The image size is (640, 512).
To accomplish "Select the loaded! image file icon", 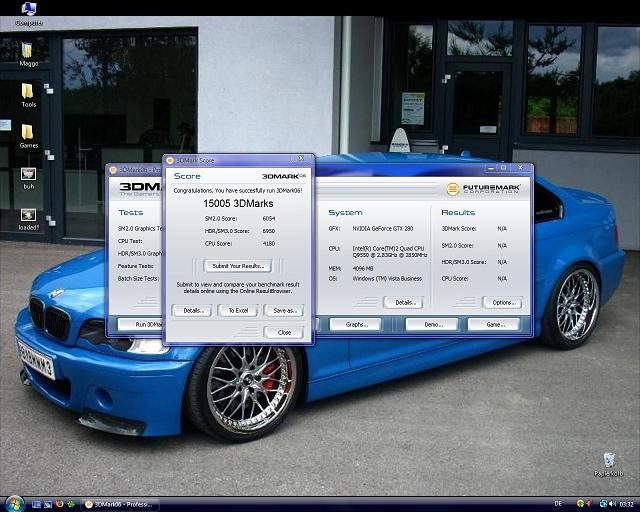I will point(29,219).
